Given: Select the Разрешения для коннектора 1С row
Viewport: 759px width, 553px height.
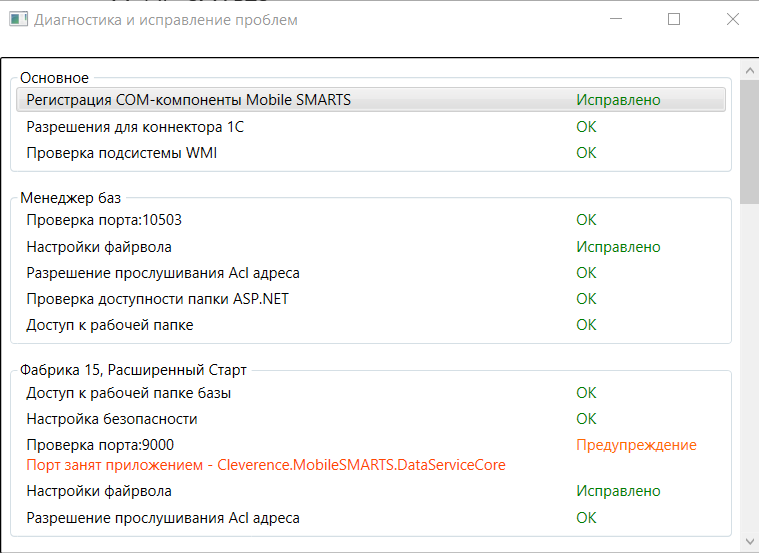Looking at the screenshot, I should coord(371,127).
